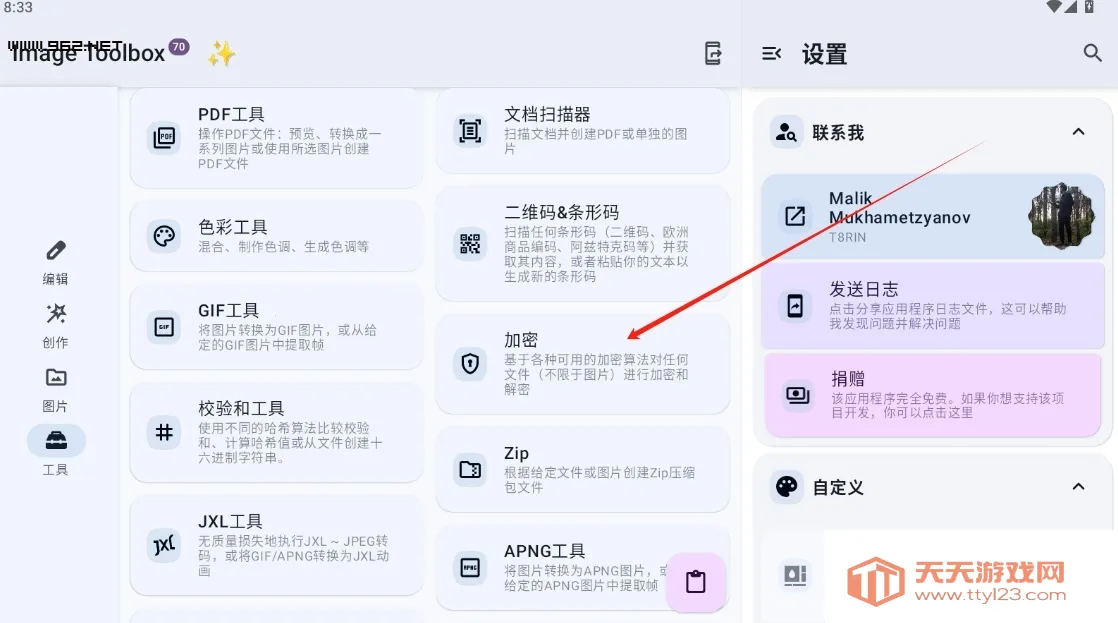1118x623 pixels.
Task: Switch to the 创作 create section
Action: pos(55,325)
